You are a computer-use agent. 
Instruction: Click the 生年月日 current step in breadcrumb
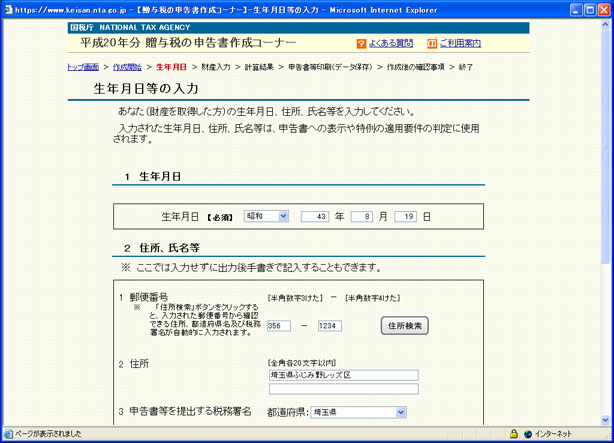pyautogui.click(x=171, y=67)
